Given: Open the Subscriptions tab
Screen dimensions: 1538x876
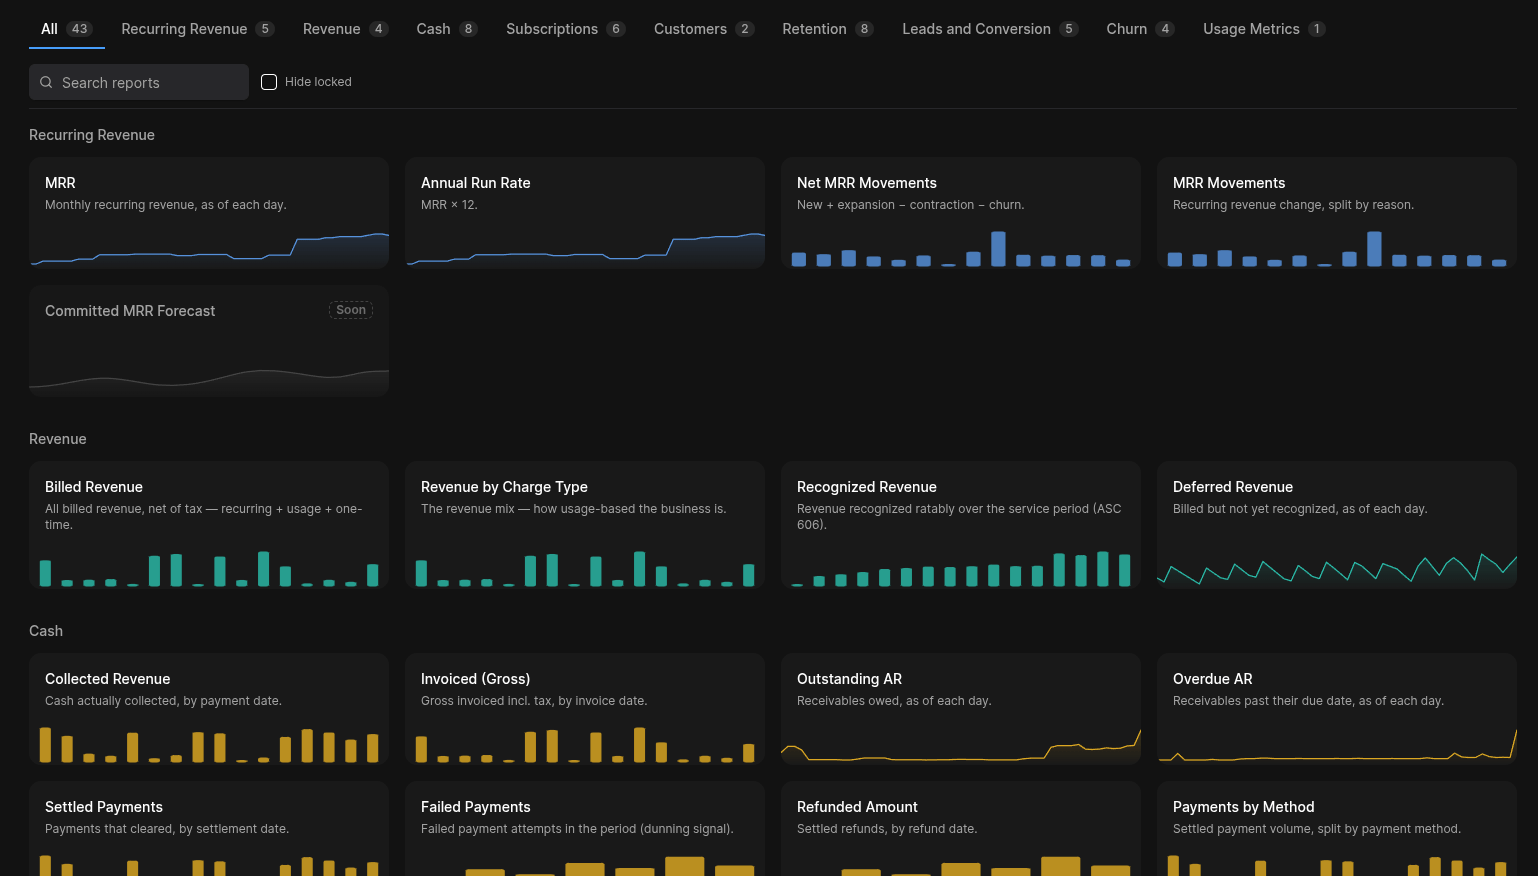Looking at the screenshot, I should tap(566, 29).
